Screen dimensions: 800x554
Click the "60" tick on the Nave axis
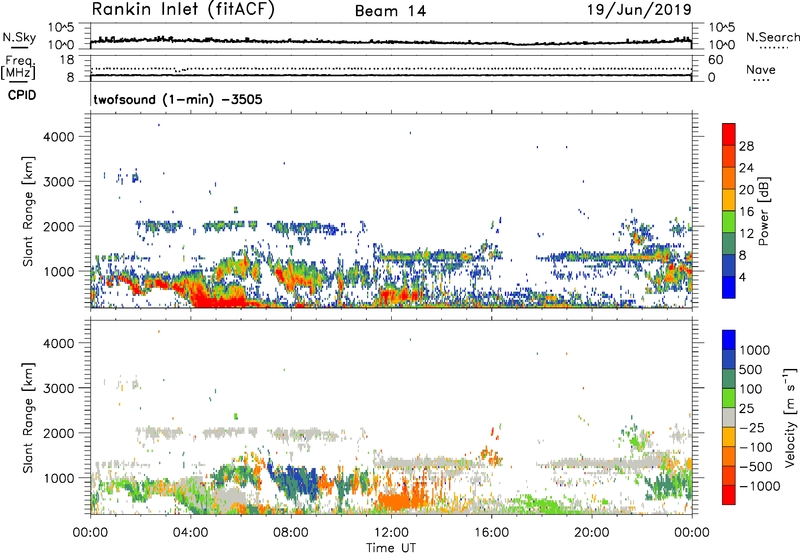pos(715,60)
